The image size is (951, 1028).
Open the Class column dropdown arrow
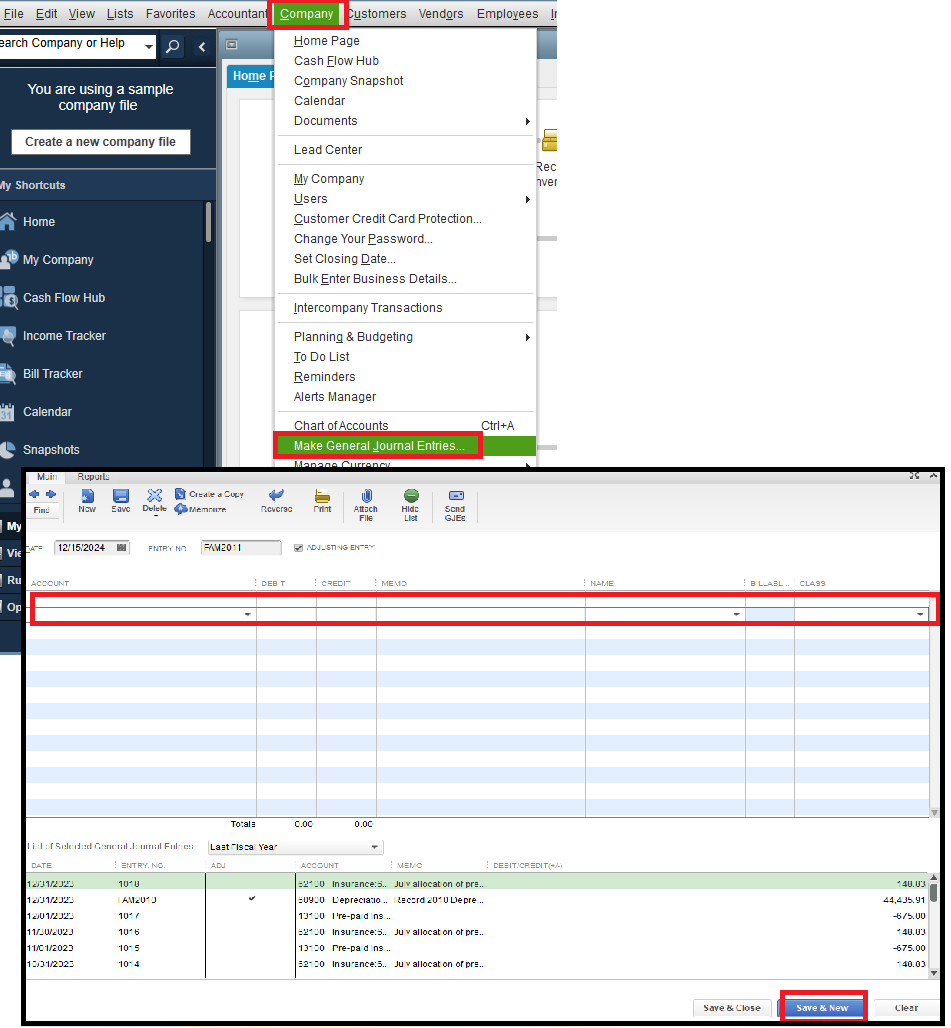[x=920, y=614]
